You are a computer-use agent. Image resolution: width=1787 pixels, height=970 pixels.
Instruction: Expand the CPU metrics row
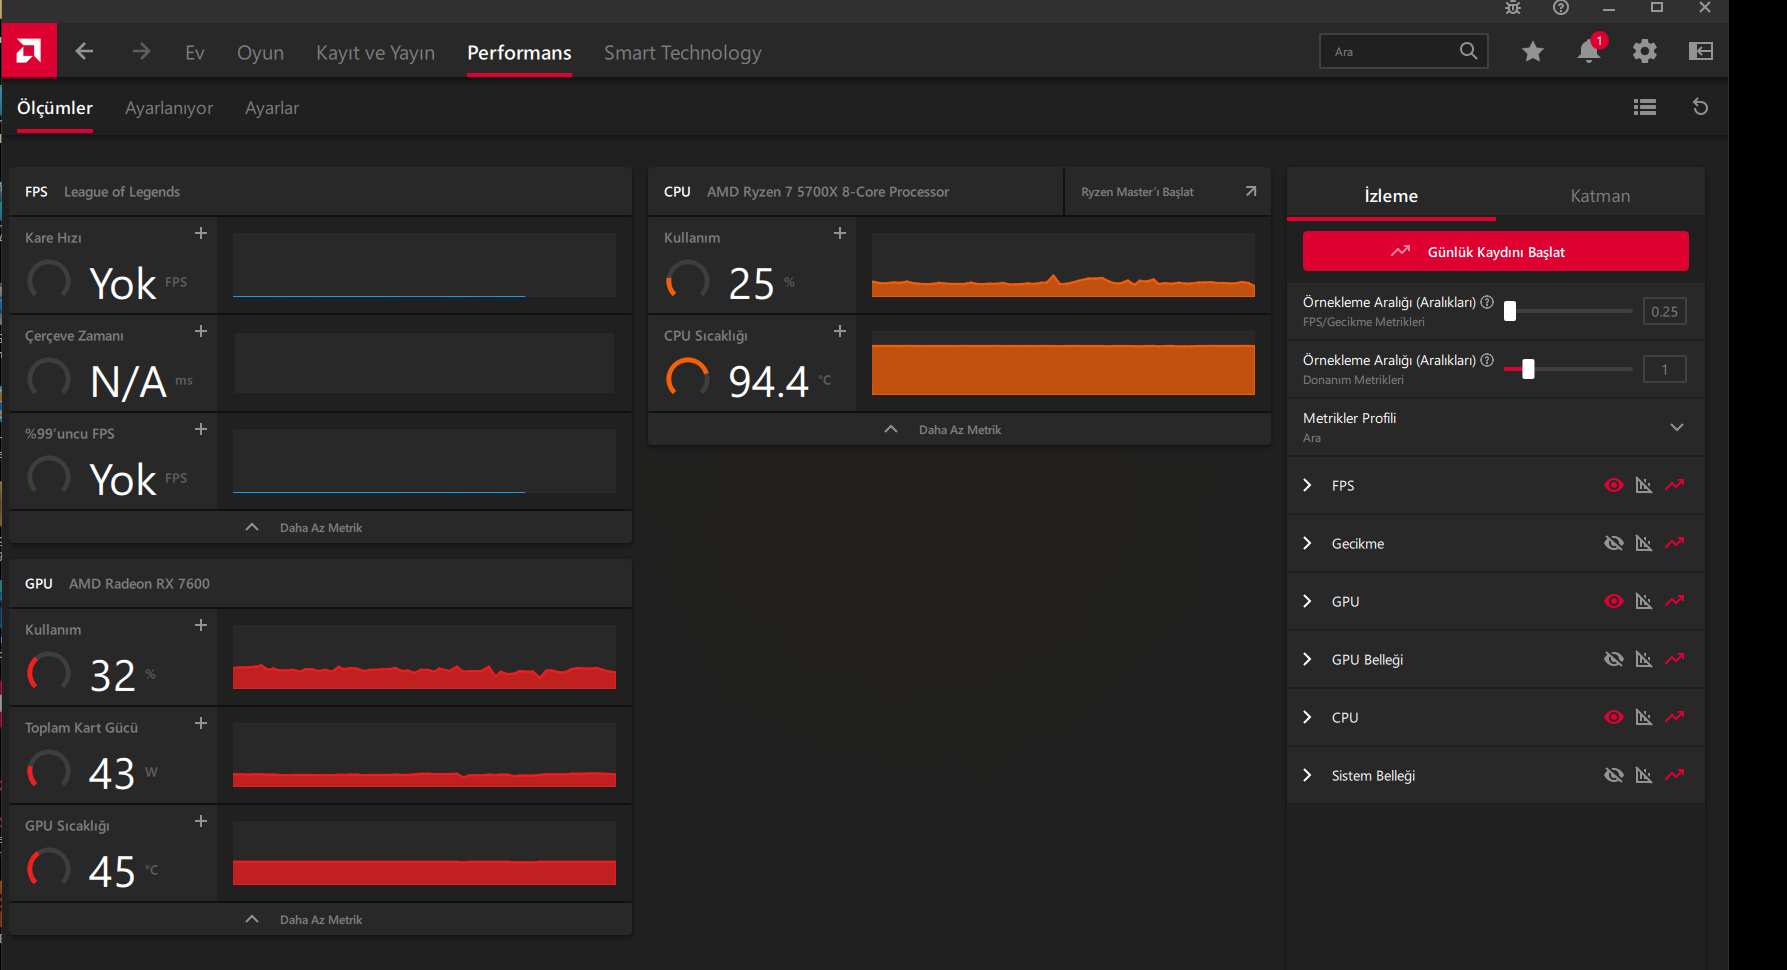coord(1307,717)
